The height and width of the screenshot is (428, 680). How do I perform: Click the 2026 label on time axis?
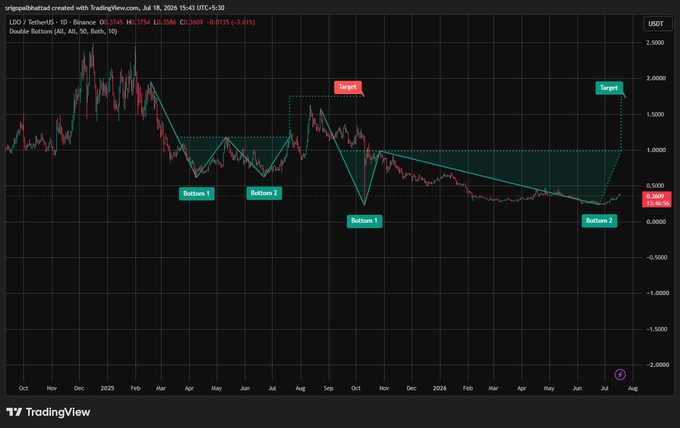pyautogui.click(x=439, y=388)
